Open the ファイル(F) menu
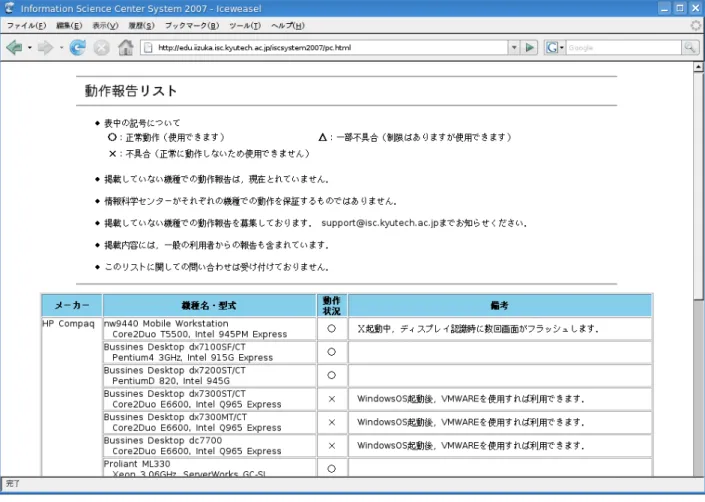The height and width of the screenshot is (502, 705). point(26,26)
